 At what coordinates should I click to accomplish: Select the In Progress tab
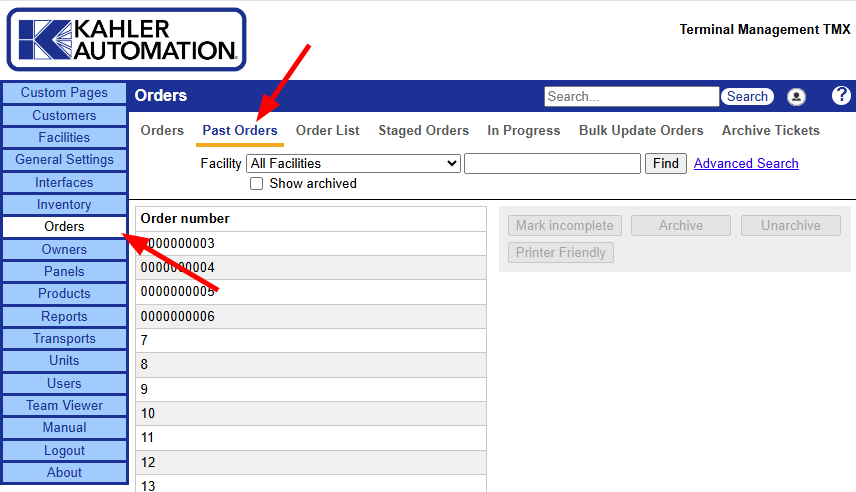[x=524, y=131]
